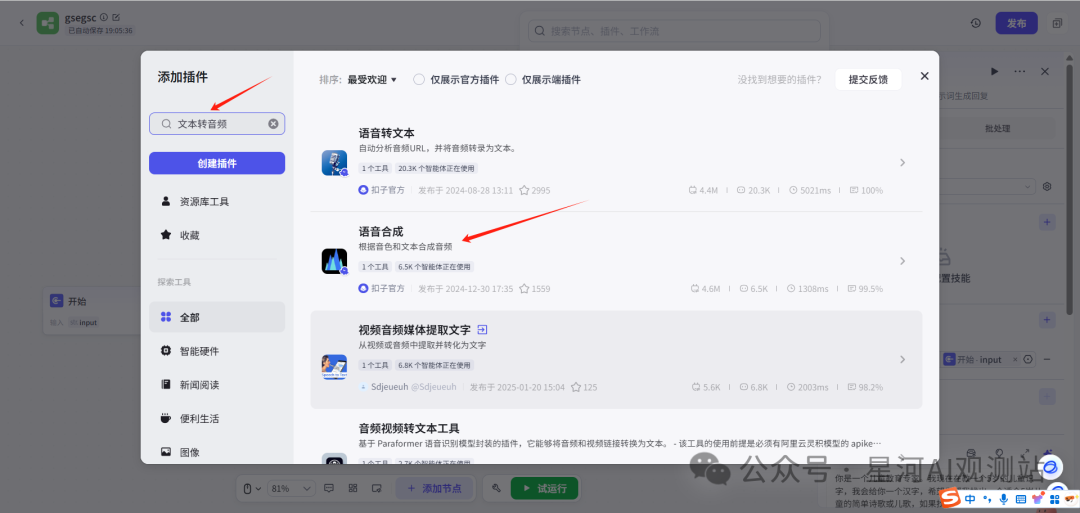
Task: Close the node settings side panel
Action: click(x=1045, y=72)
